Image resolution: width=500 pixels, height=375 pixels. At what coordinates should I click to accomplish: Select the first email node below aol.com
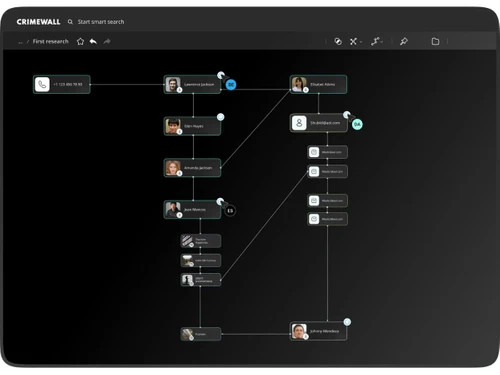327,152
